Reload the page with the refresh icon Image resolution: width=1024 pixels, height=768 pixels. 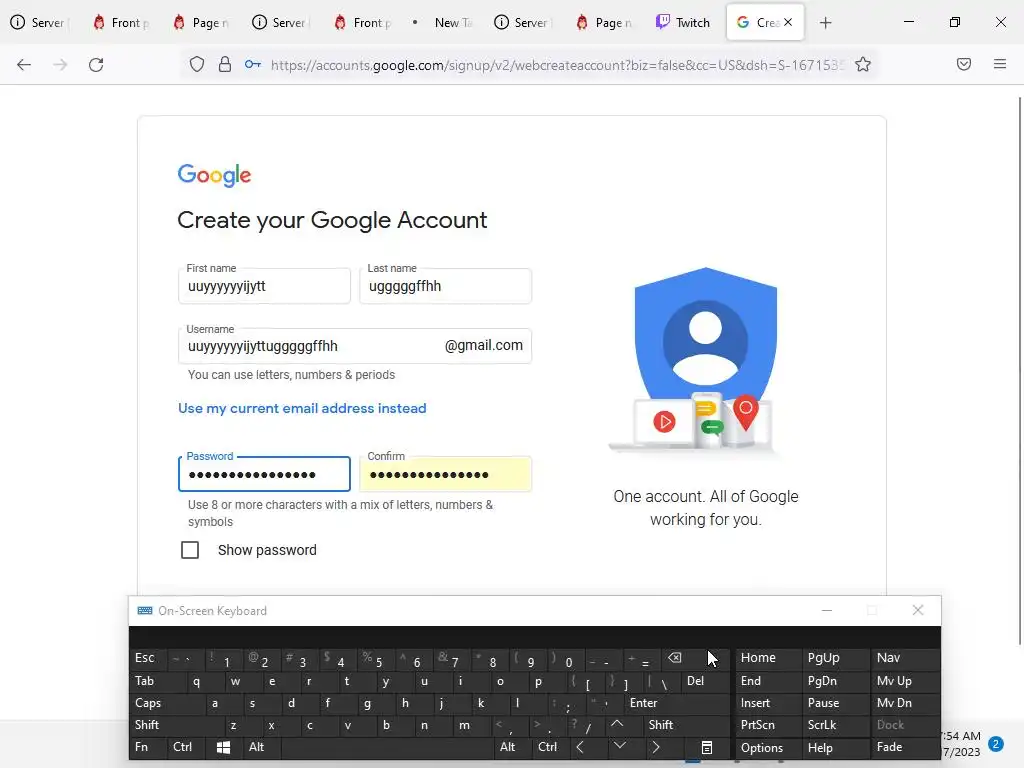[96, 64]
